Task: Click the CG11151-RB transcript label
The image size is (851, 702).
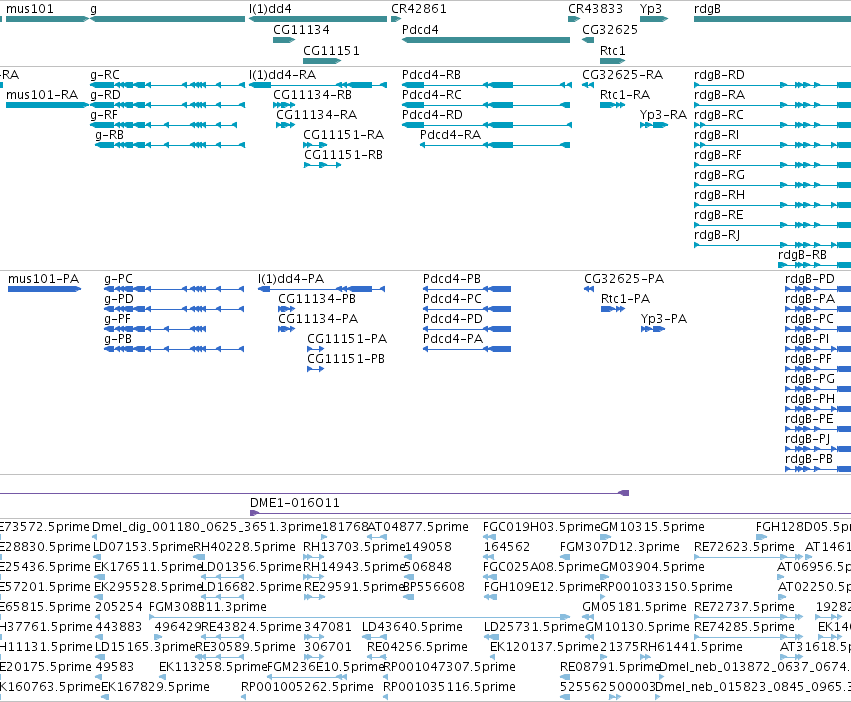Action: tap(344, 155)
